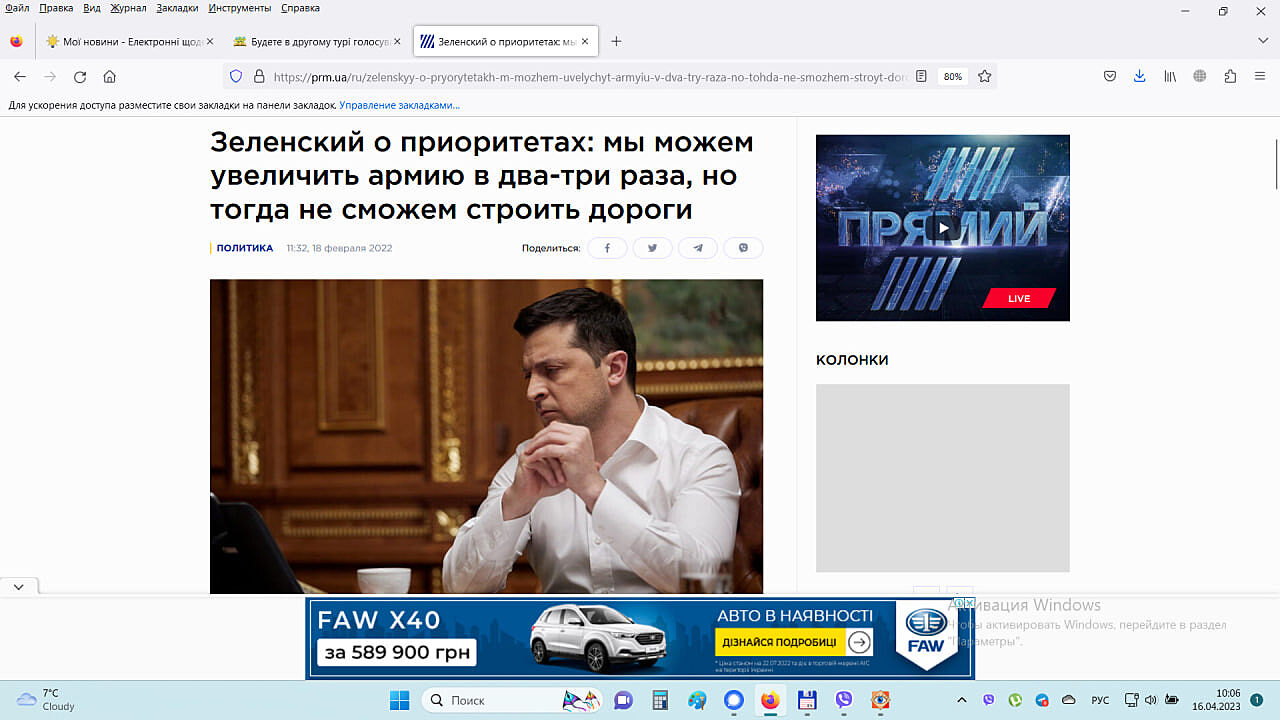This screenshot has width=1280, height=720.
Task: Share article on Facebook
Action: point(607,248)
